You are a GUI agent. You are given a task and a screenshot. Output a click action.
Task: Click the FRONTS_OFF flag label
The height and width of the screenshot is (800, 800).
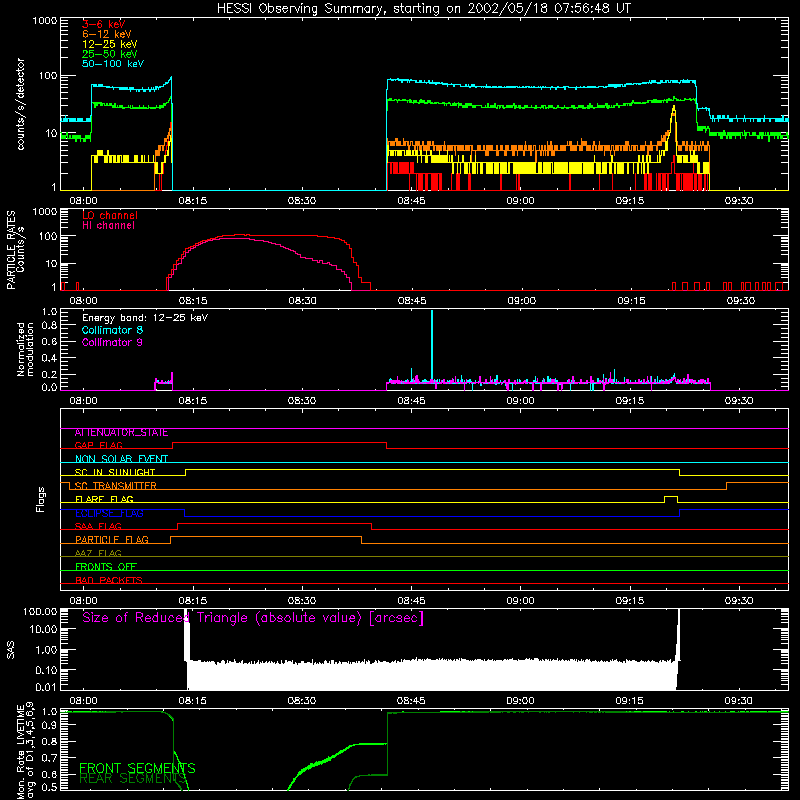[106, 567]
